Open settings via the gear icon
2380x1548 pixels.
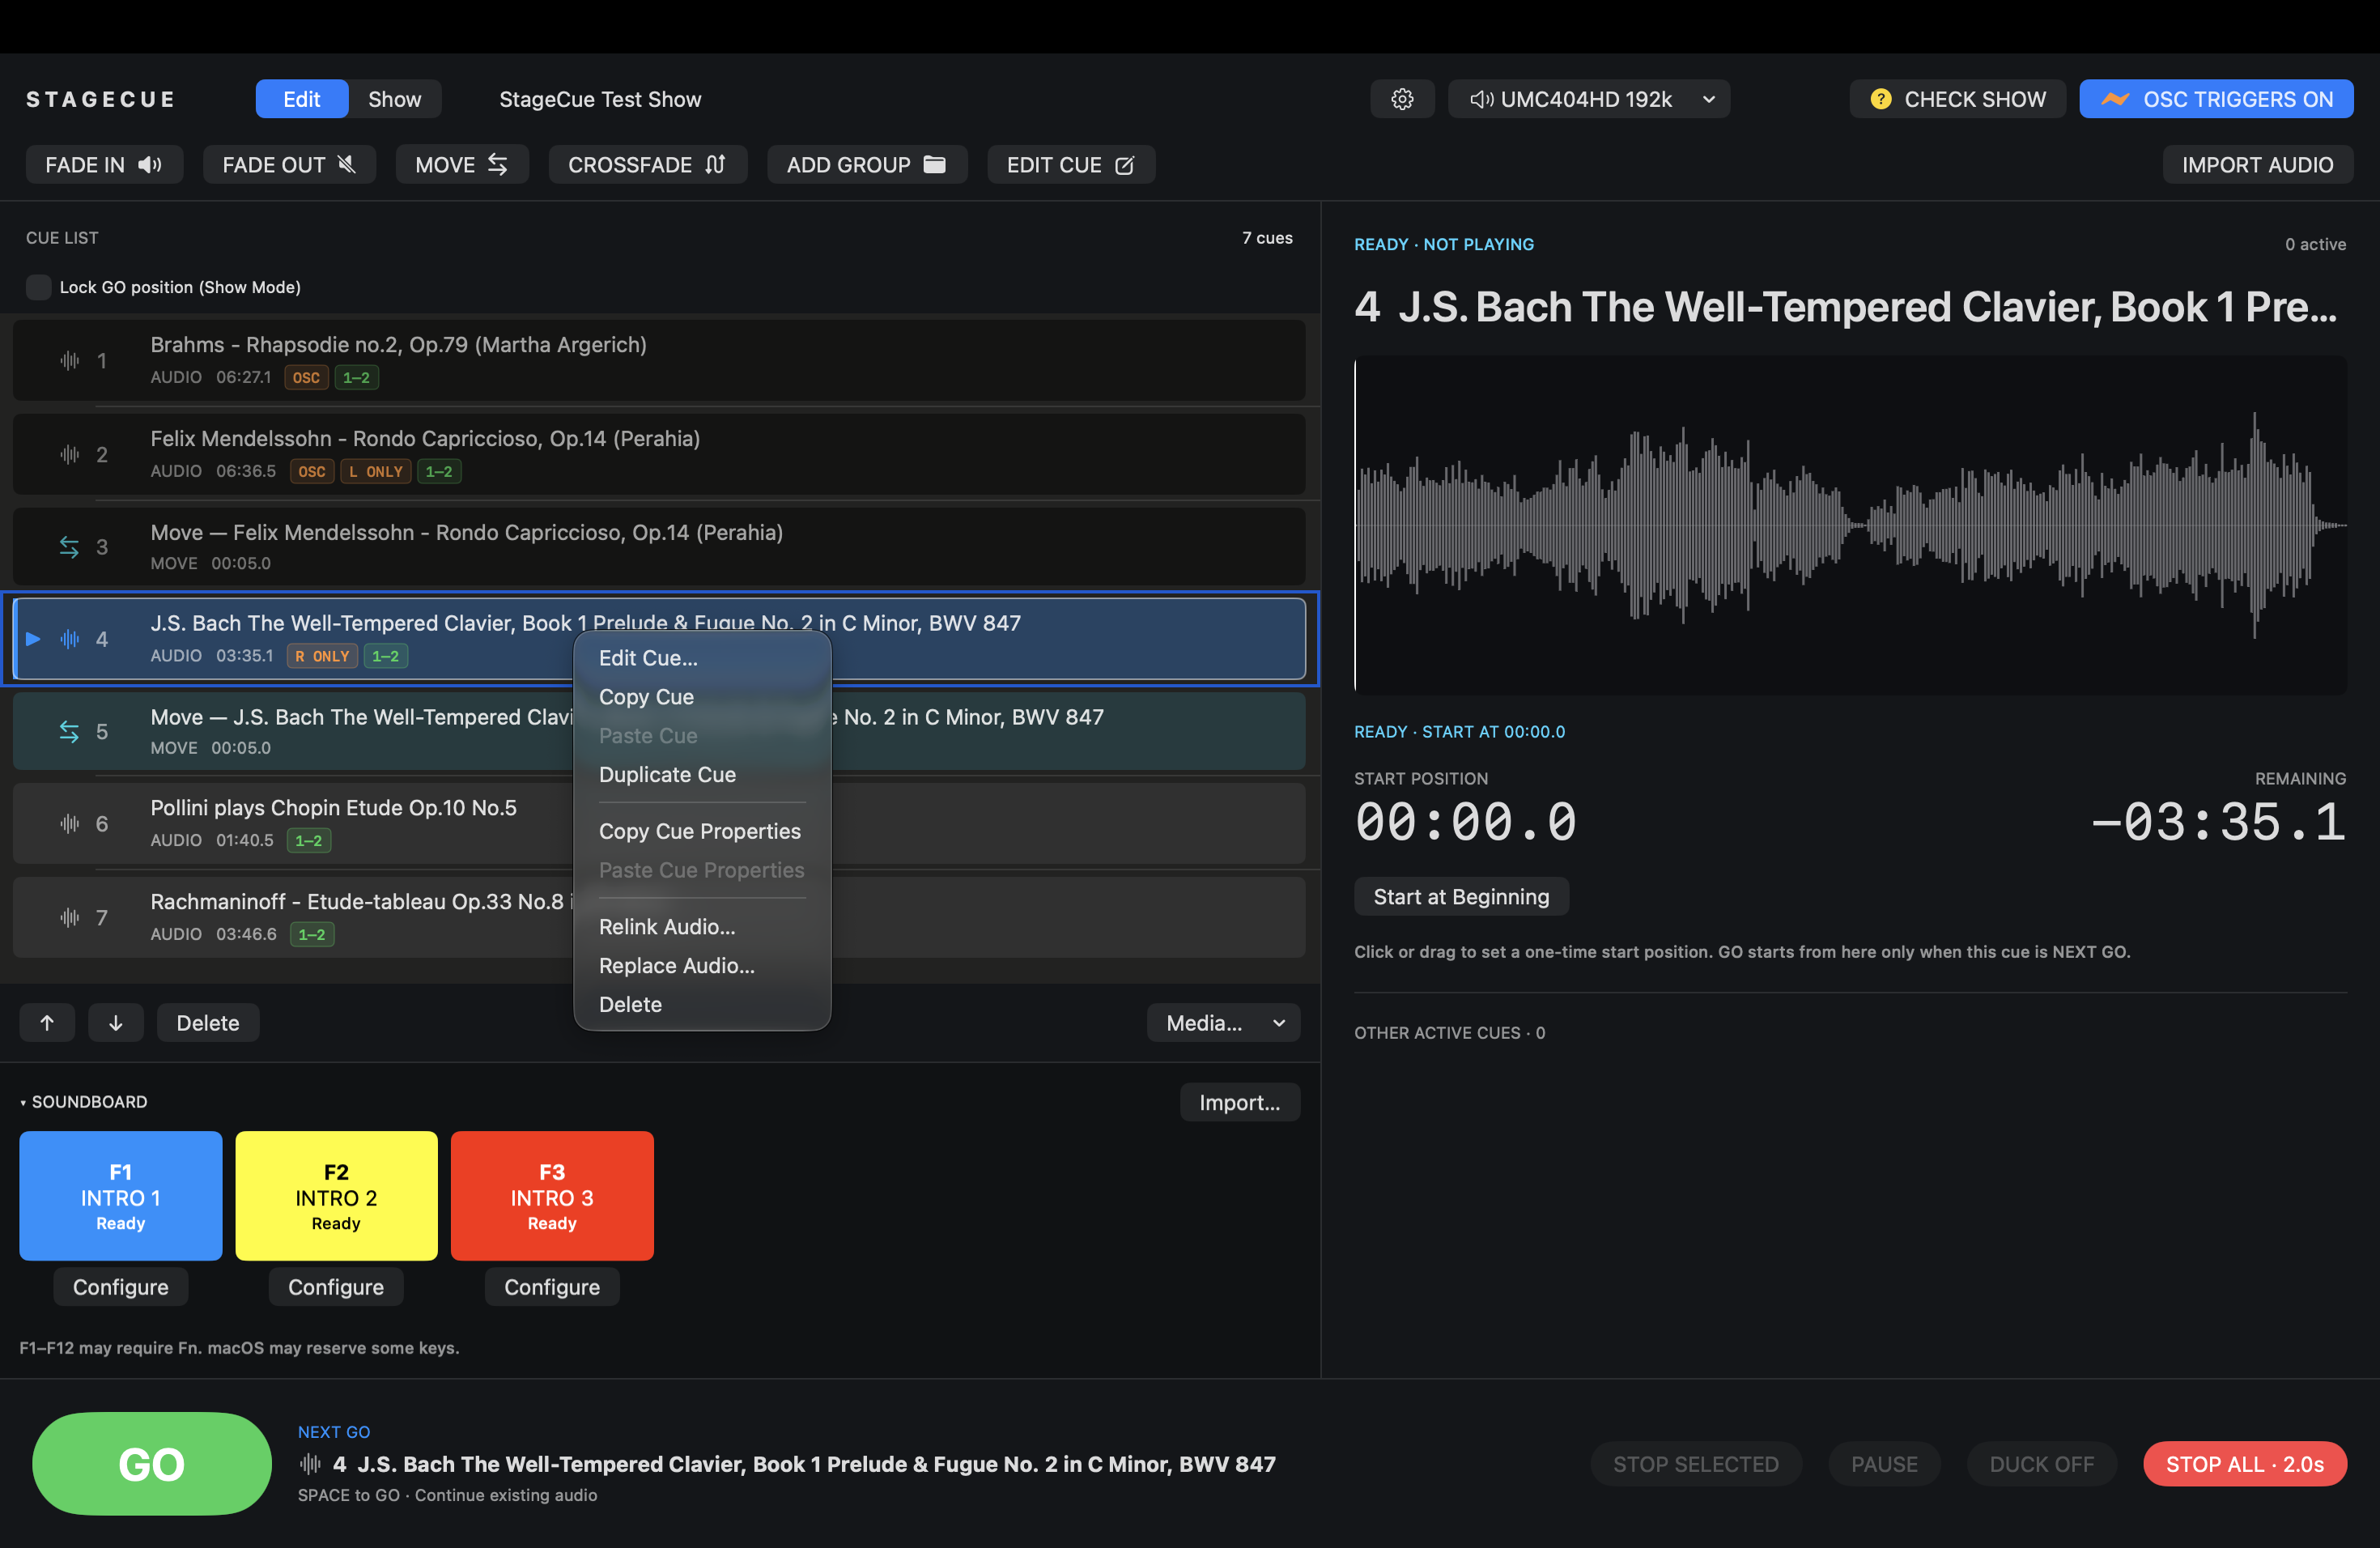(1402, 99)
